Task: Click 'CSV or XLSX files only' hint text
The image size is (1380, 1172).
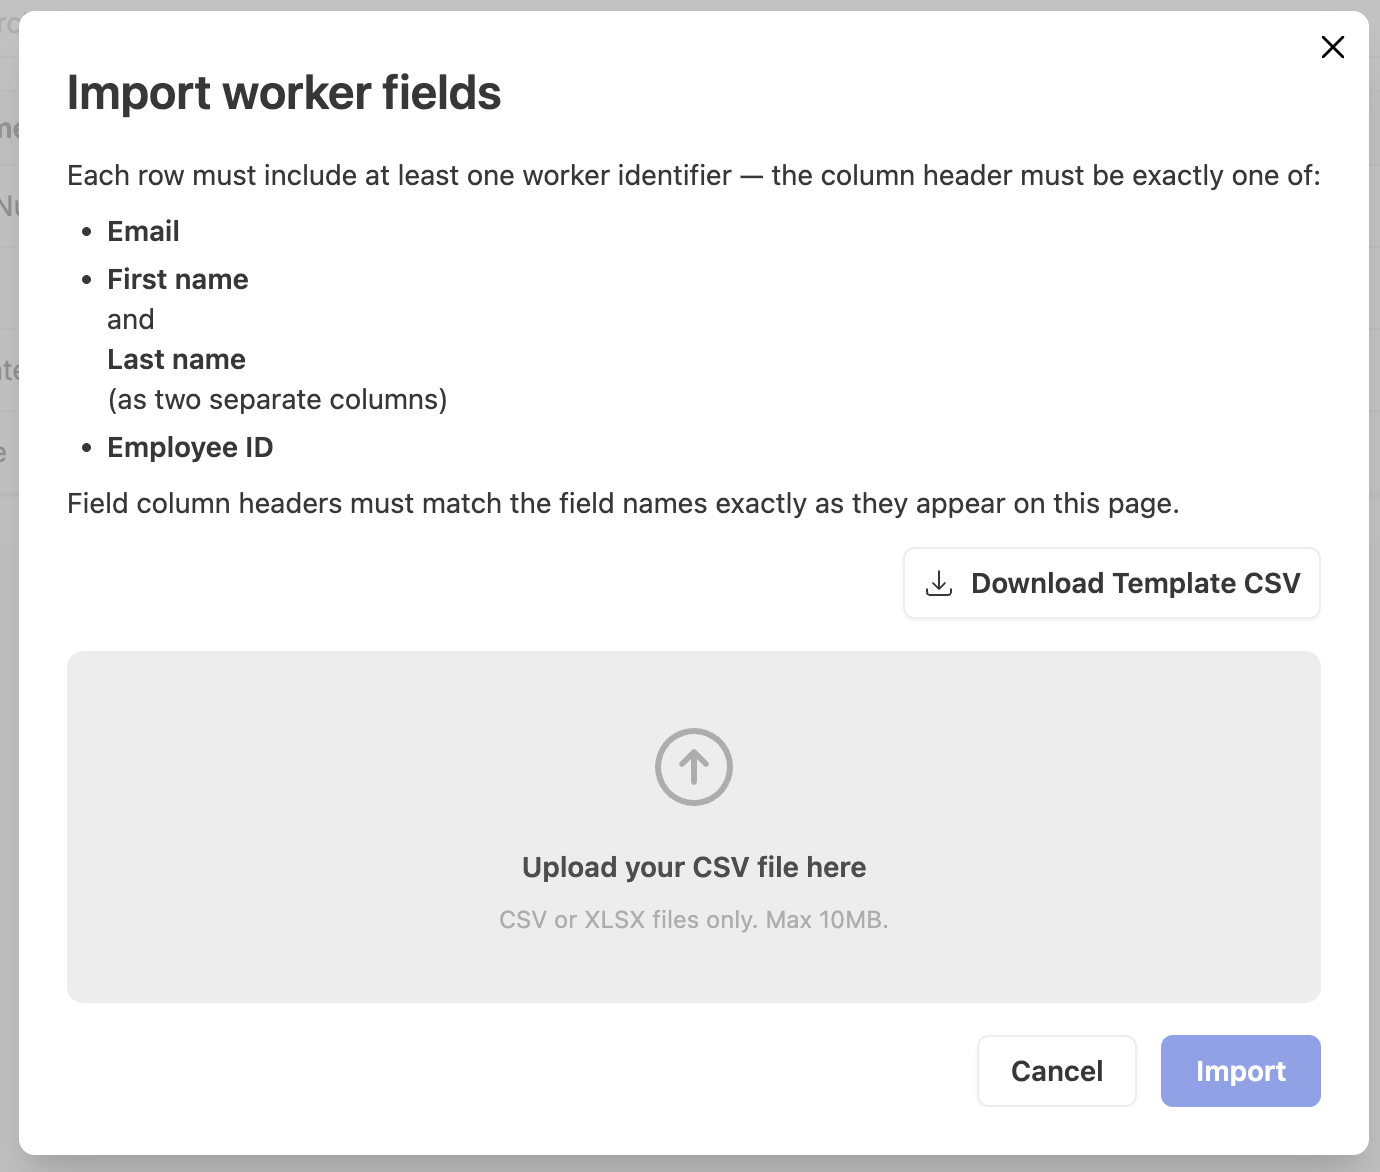Action: [x=694, y=920]
